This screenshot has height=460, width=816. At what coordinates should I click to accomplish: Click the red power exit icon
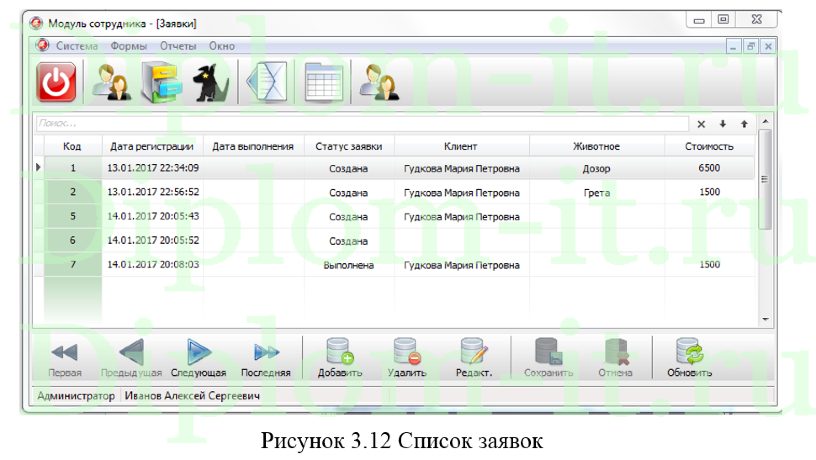(x=56, y=82)
